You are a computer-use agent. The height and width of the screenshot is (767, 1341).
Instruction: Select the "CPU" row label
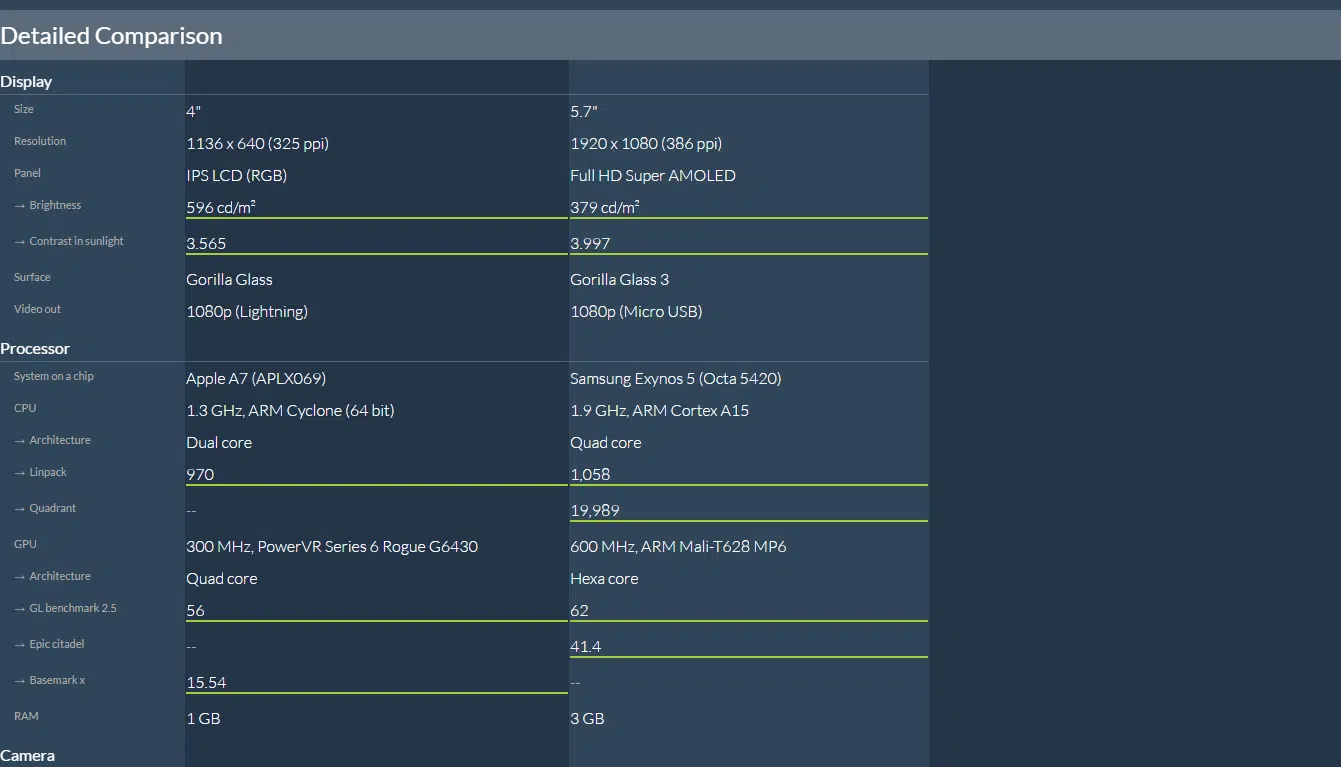(25, 408)
